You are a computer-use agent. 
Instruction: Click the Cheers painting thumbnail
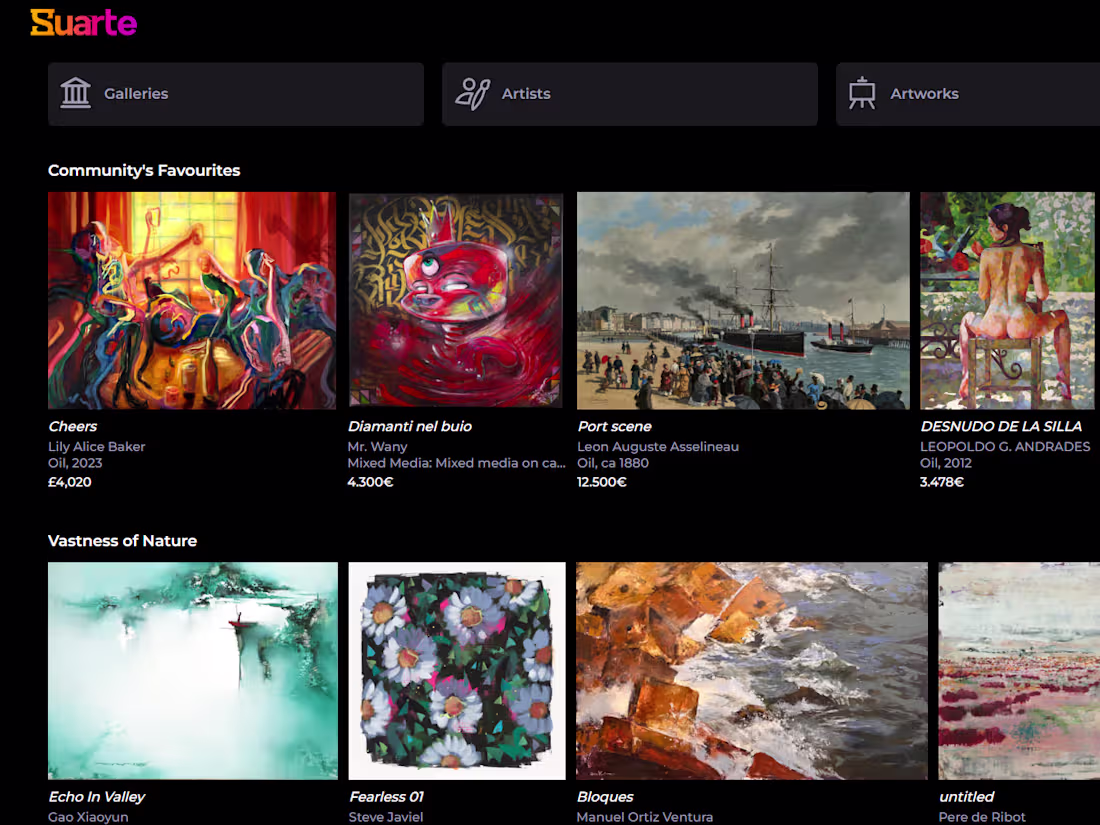click(x=192, y=300)
